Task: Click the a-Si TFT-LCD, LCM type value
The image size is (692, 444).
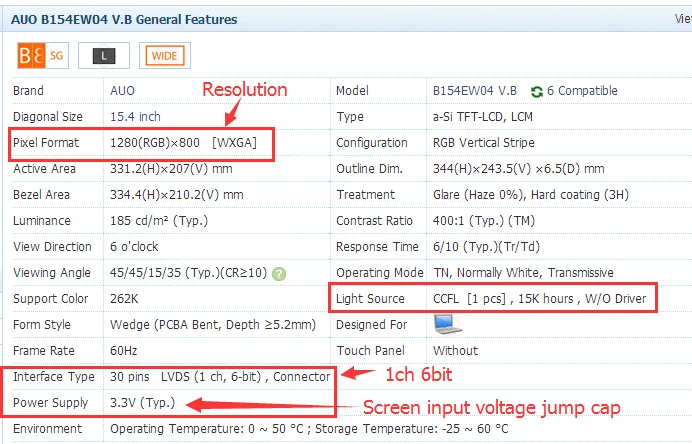Action: pyautogui.click(x=483, y=117)
